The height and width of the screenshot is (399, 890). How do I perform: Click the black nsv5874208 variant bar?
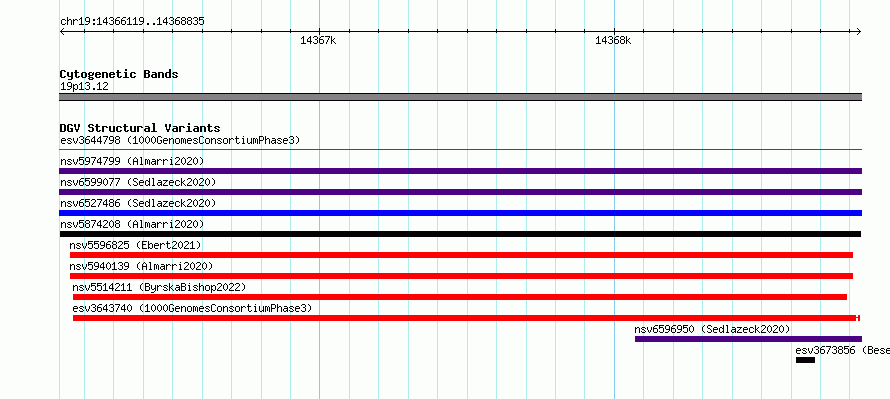pos(460,234)
